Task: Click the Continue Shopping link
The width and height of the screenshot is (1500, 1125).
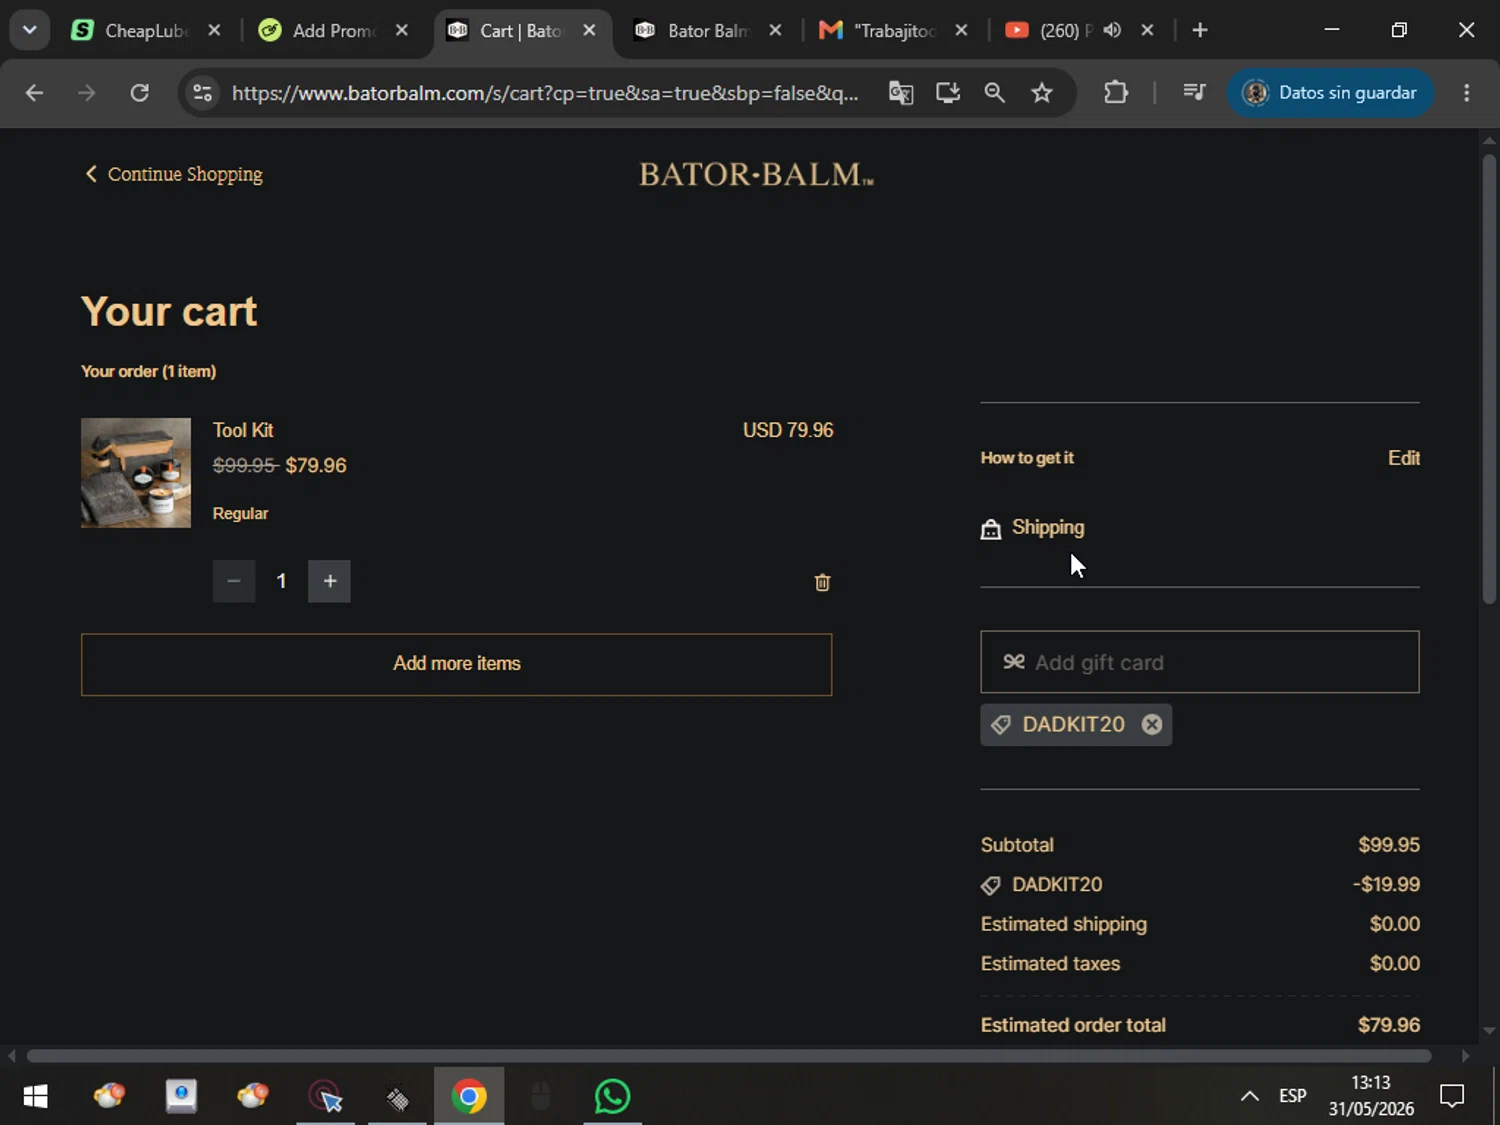Action: point(173,174)
